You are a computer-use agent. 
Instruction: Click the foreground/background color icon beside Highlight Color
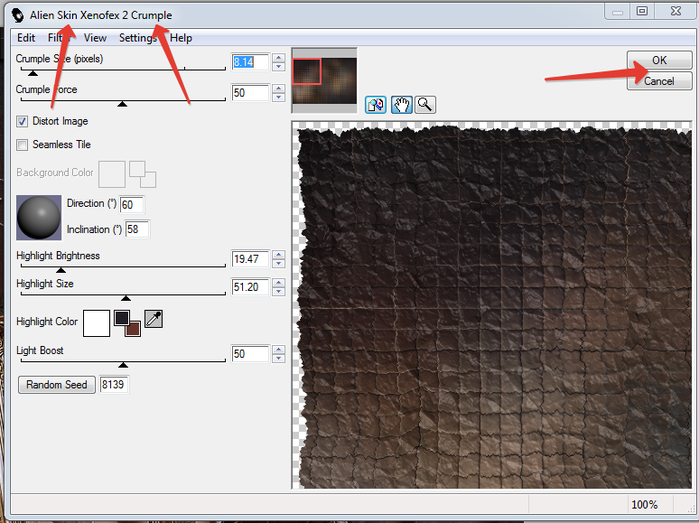pyautogui.click(x=127, y=323)
